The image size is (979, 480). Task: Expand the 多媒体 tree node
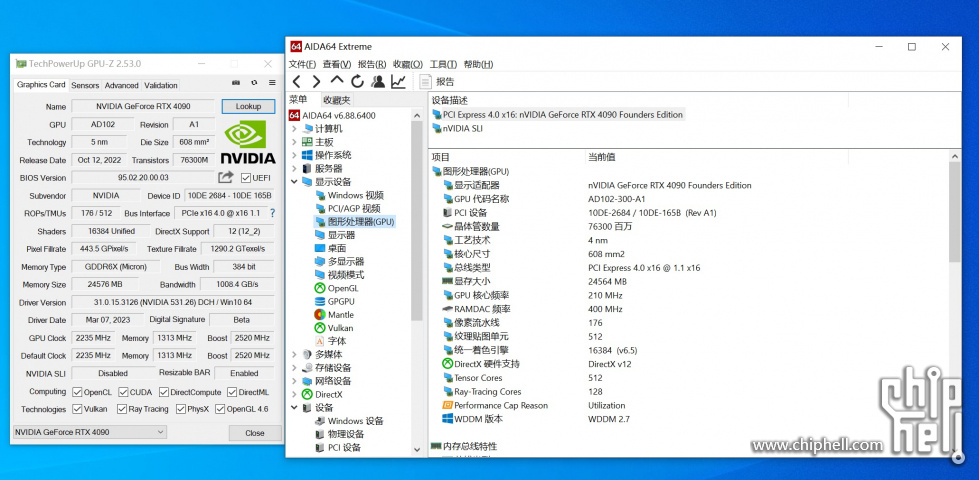point(294,354)
